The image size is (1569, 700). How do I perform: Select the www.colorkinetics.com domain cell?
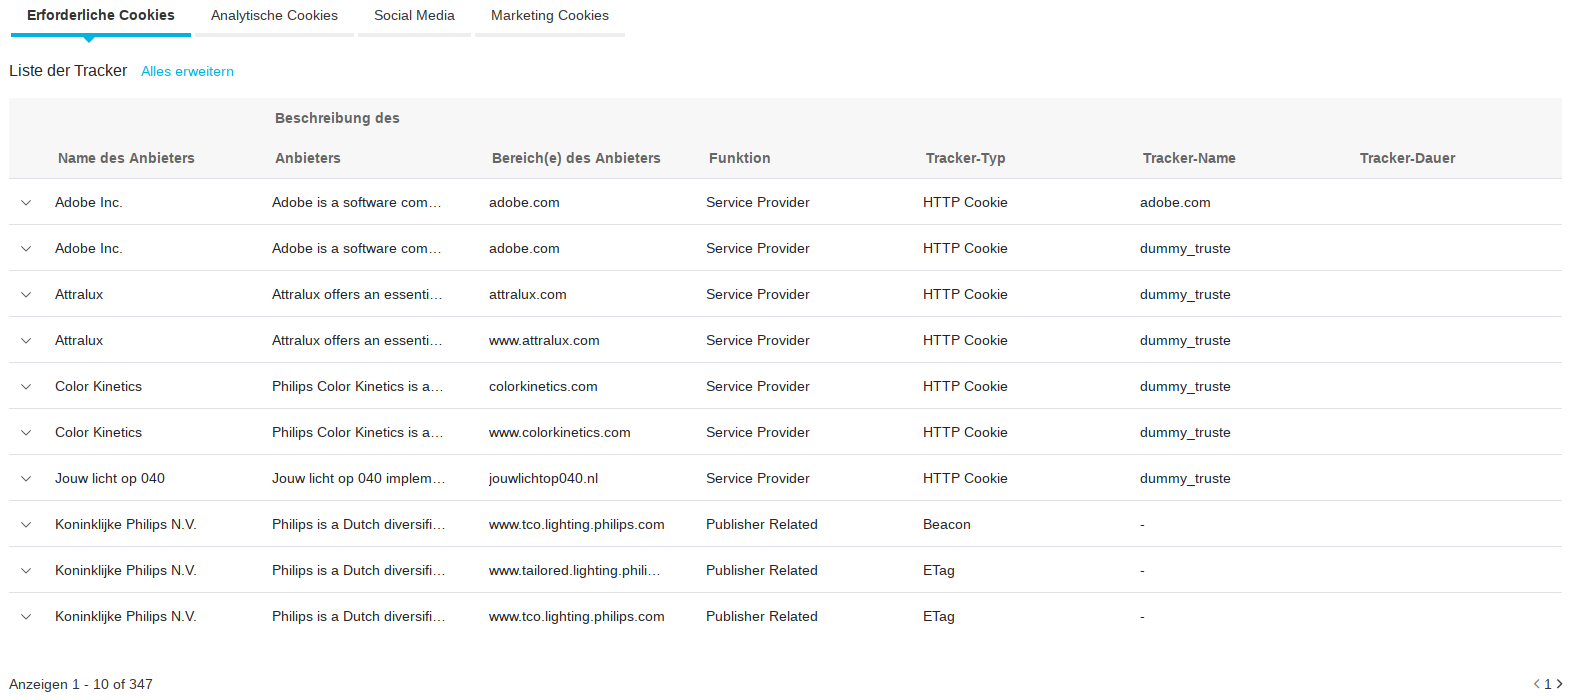[560, 433]
